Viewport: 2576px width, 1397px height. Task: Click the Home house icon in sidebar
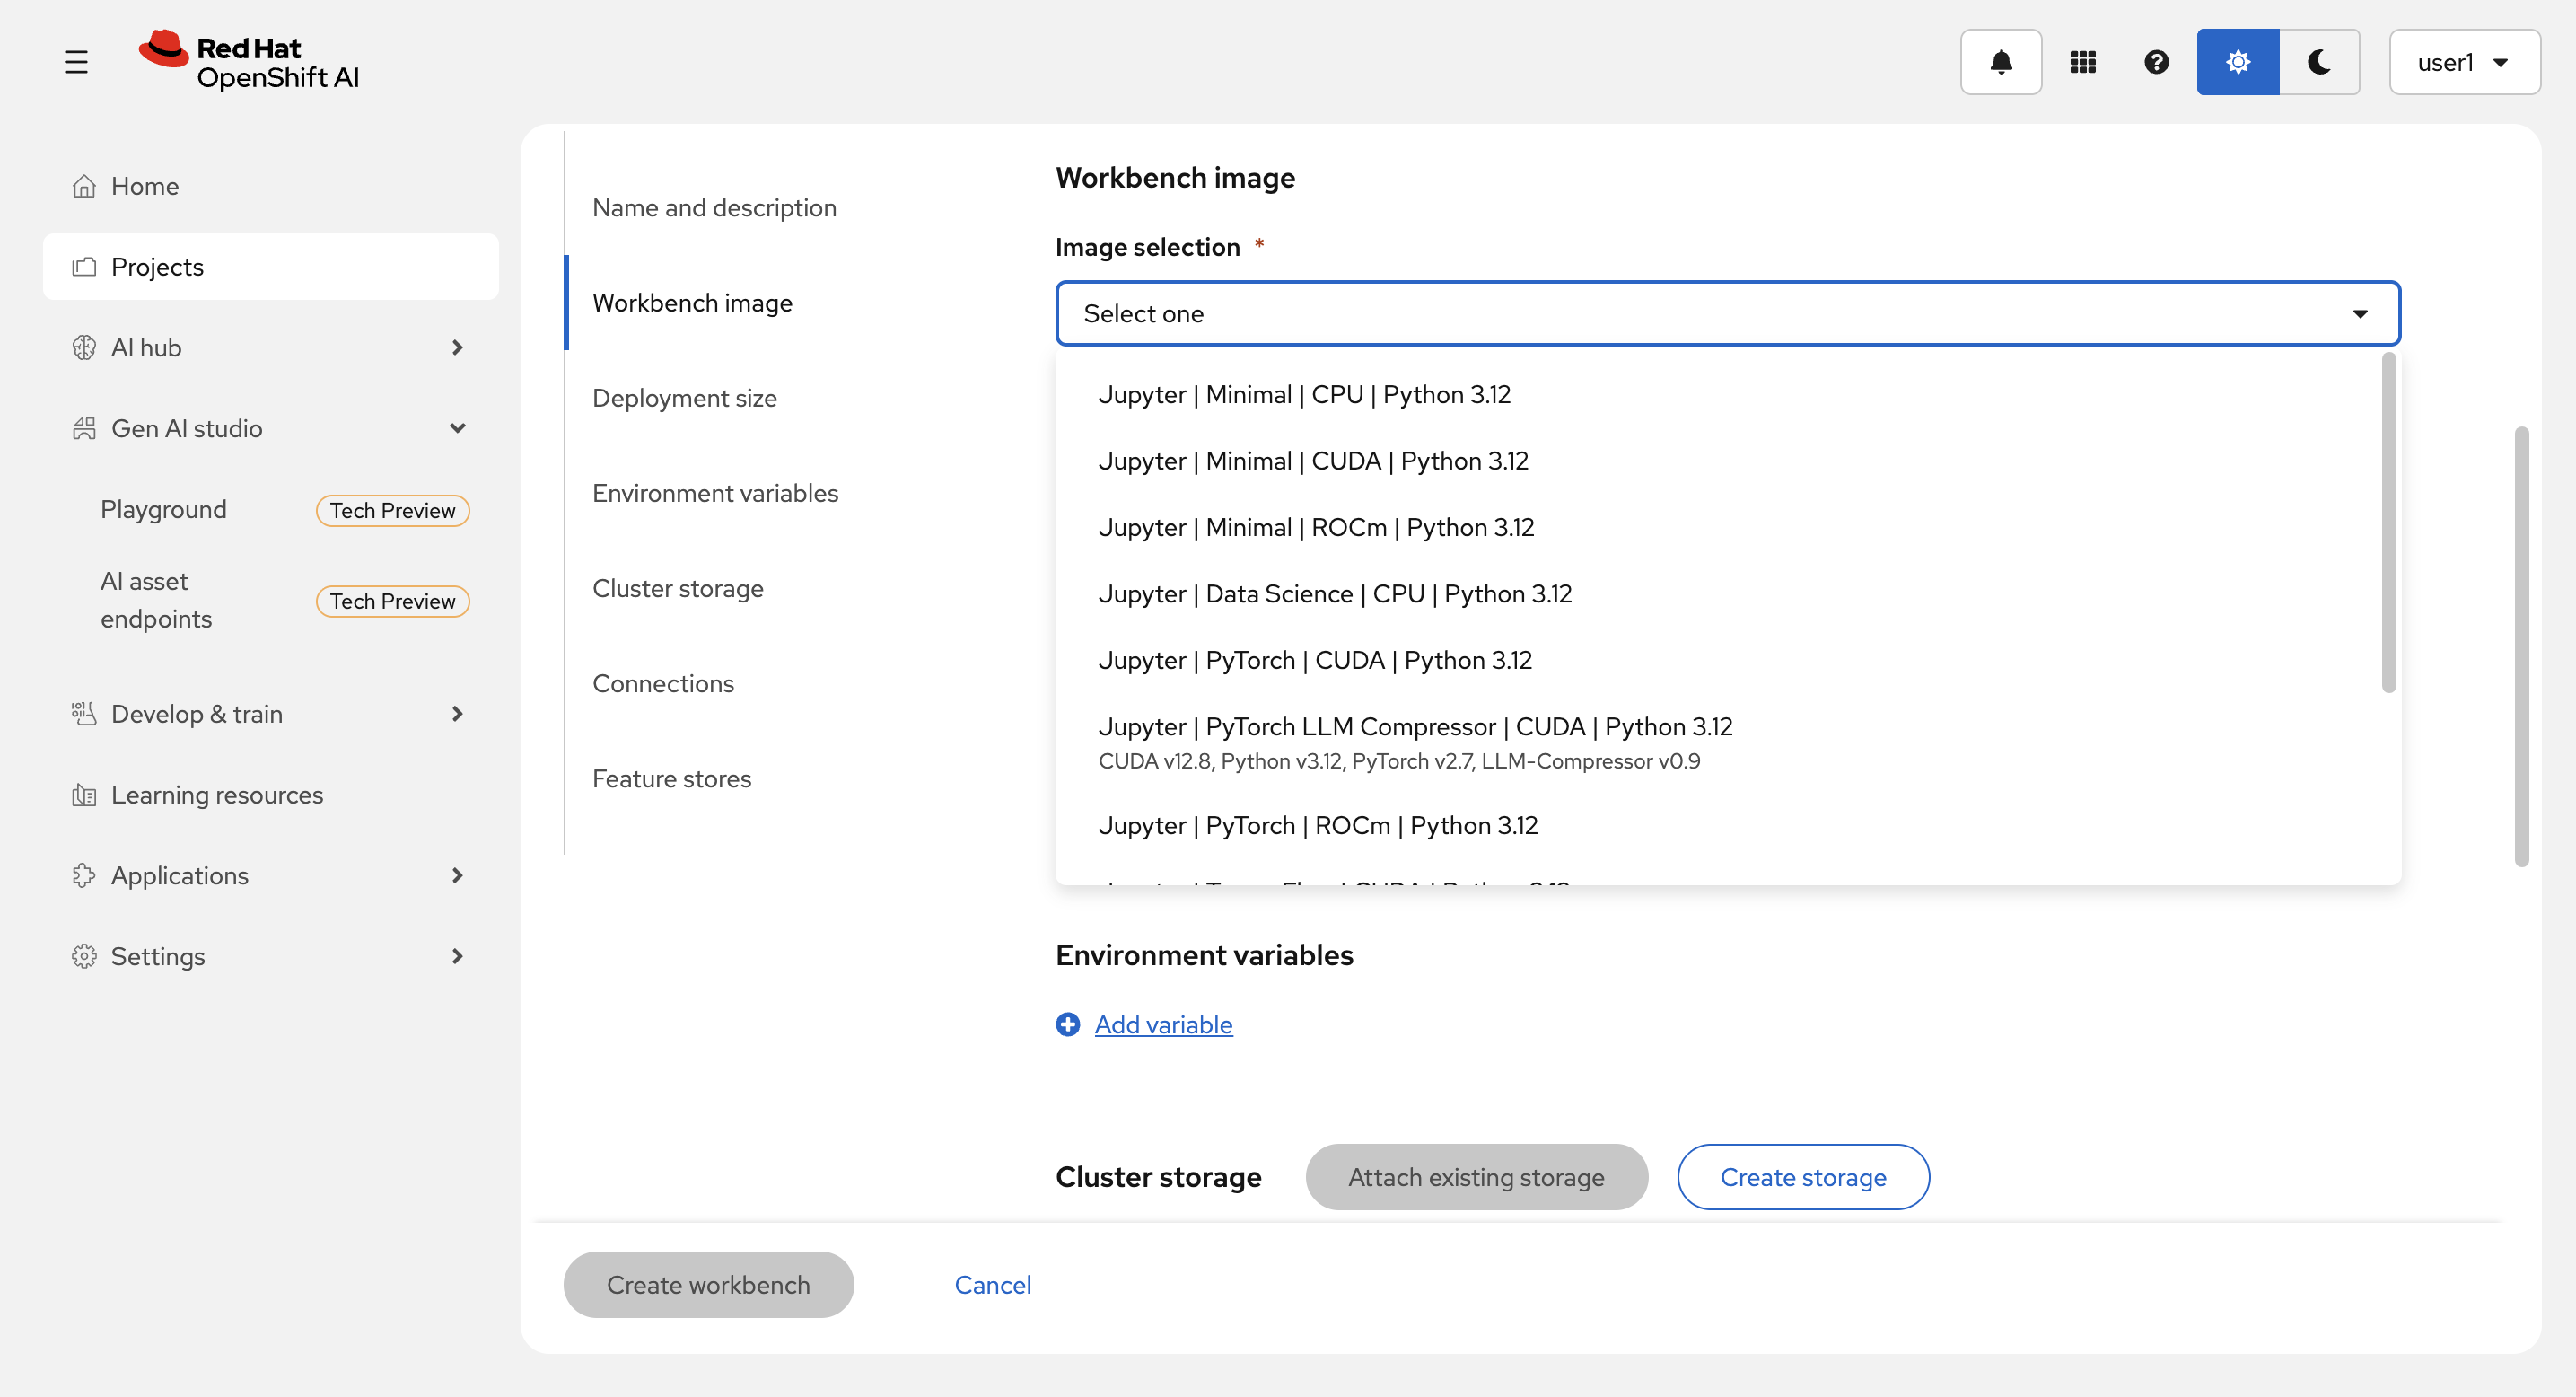[84, 186]
